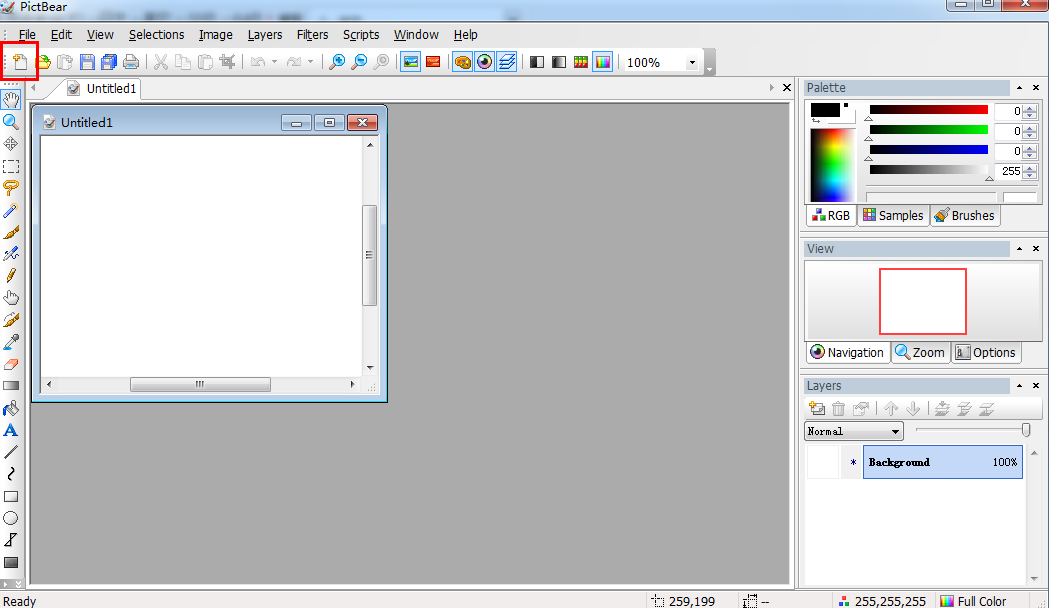Select the Lasso tool
The width and height of the screenshot is (1049, 608).
click(x=11, y=188)
